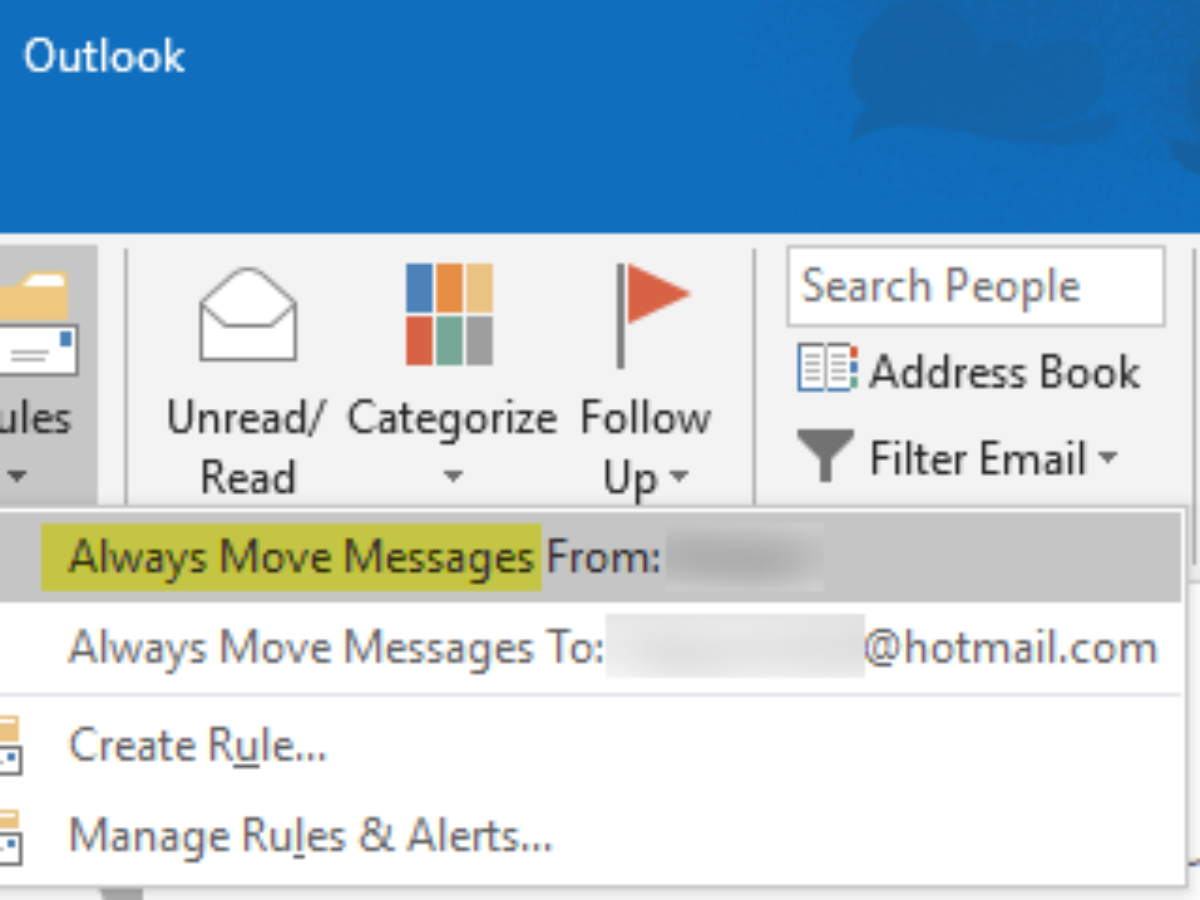The image size is (1200, 900).
Task: Select Create Rule... menu entry
Action: (197, 746)
